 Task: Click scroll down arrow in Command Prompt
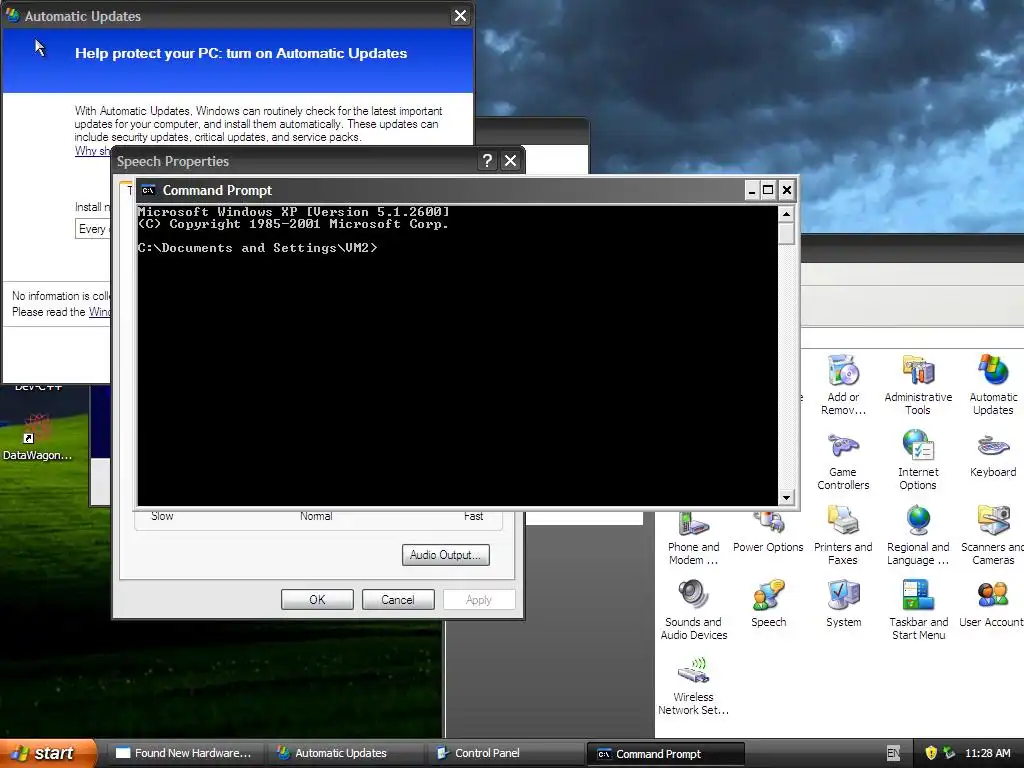[x=786, y=498]
